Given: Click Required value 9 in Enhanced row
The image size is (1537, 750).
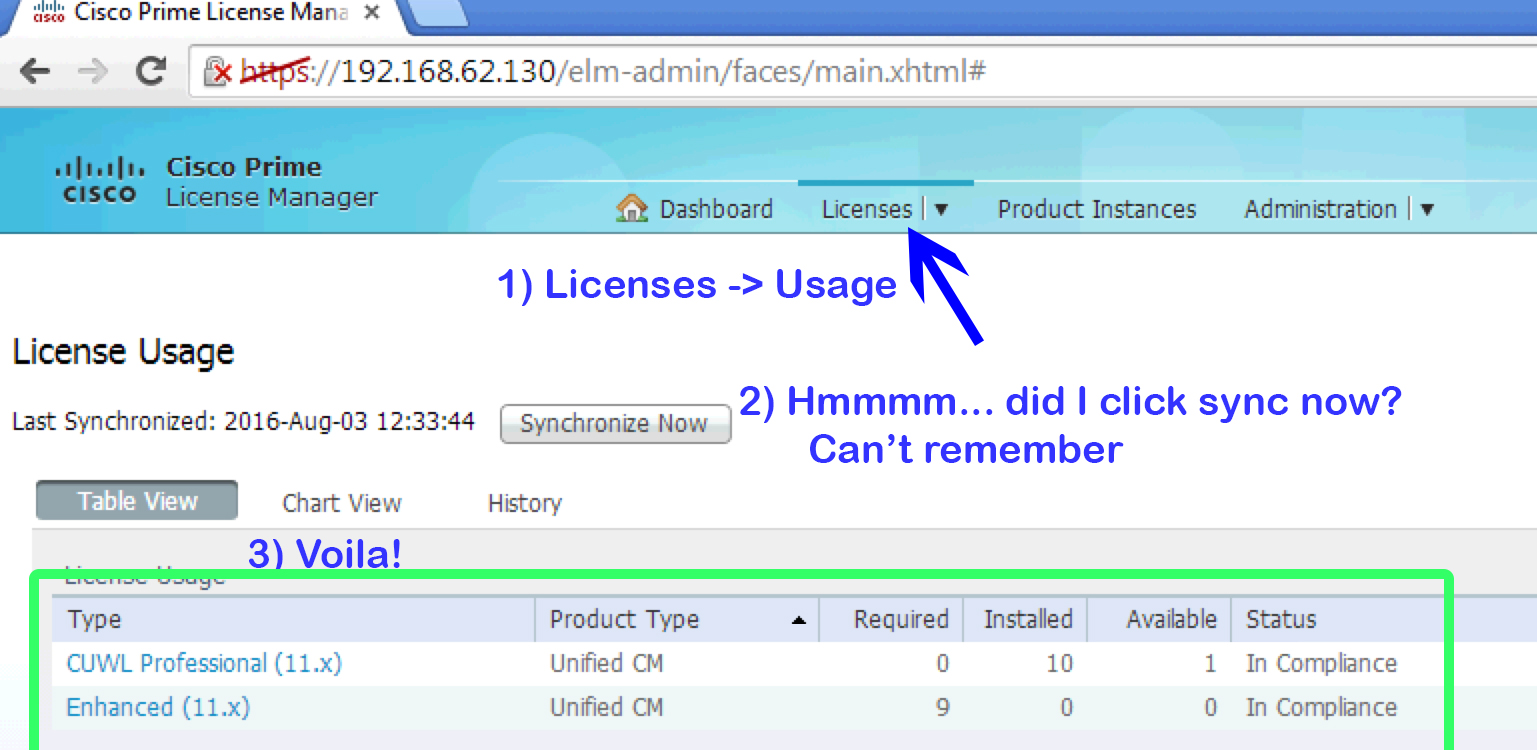Looking at the screenshot, I should (942, 707).
